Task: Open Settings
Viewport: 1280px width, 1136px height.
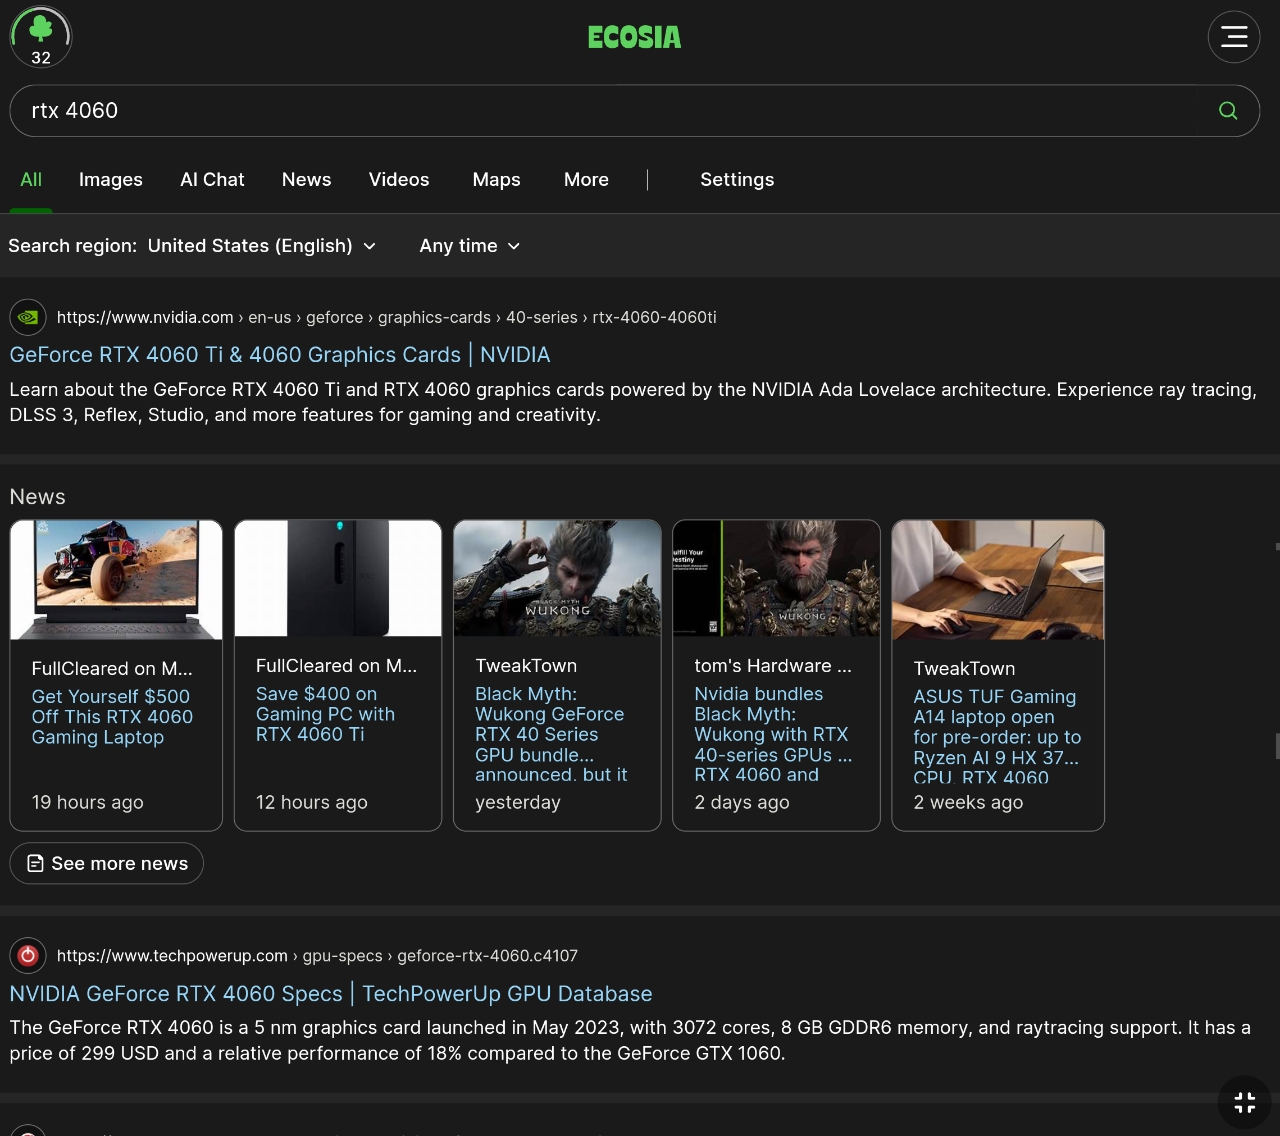Action: (x=737, y=180)
